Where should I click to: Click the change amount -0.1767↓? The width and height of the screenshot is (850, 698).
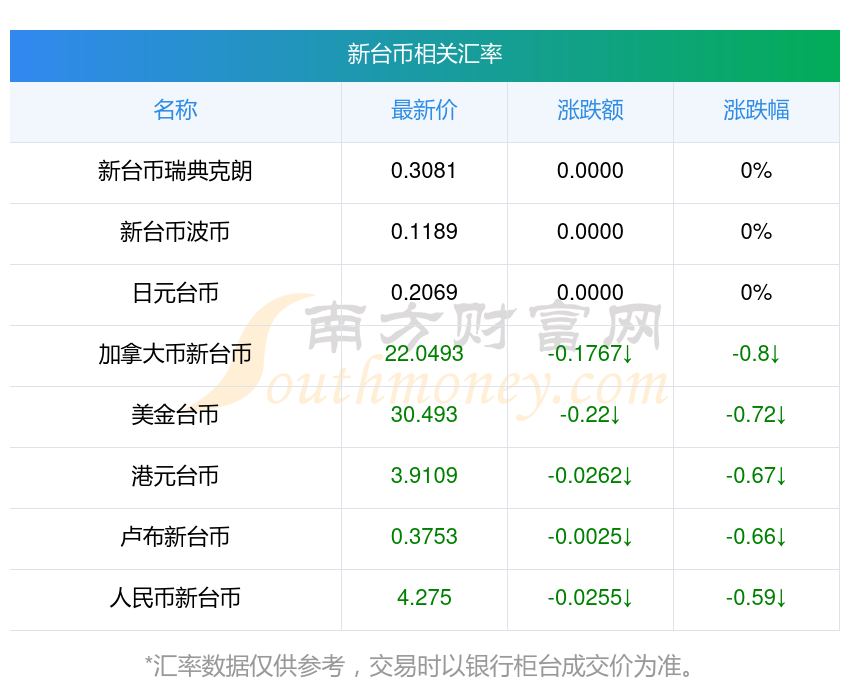pyautogui.click(x=590, y=354)
